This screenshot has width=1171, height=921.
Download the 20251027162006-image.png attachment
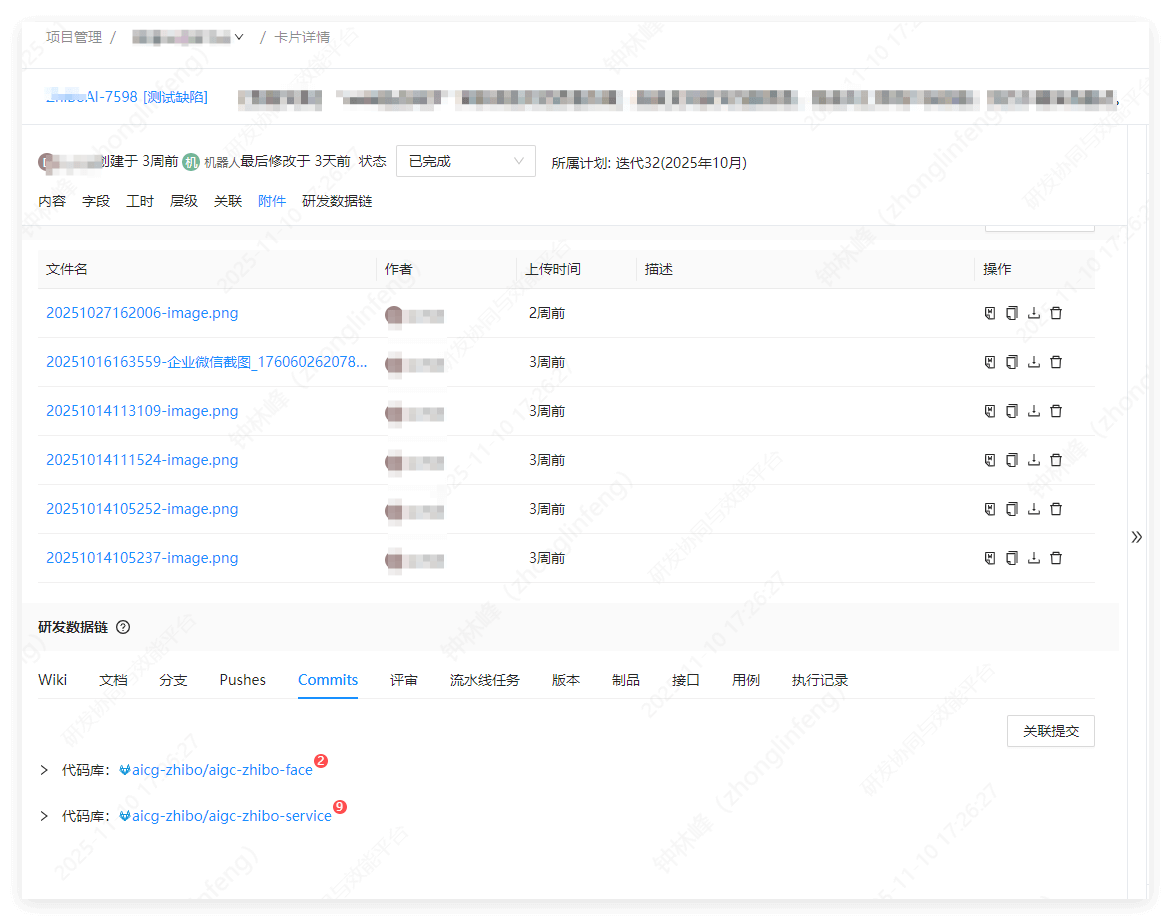tap(1034, 312)
